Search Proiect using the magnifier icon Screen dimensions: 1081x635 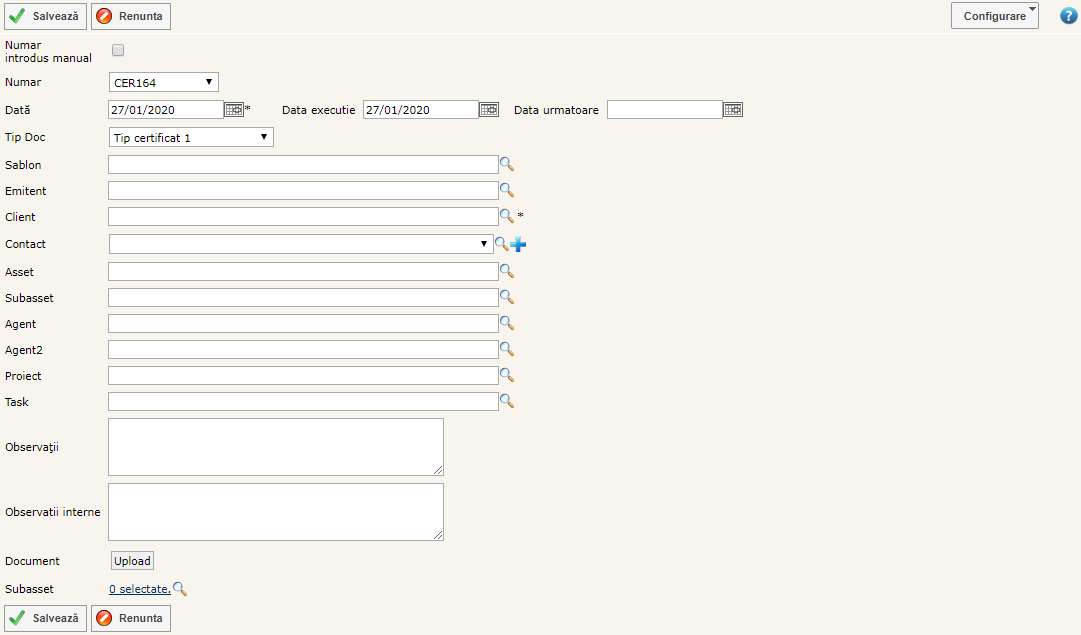click(x=507, y=375)
